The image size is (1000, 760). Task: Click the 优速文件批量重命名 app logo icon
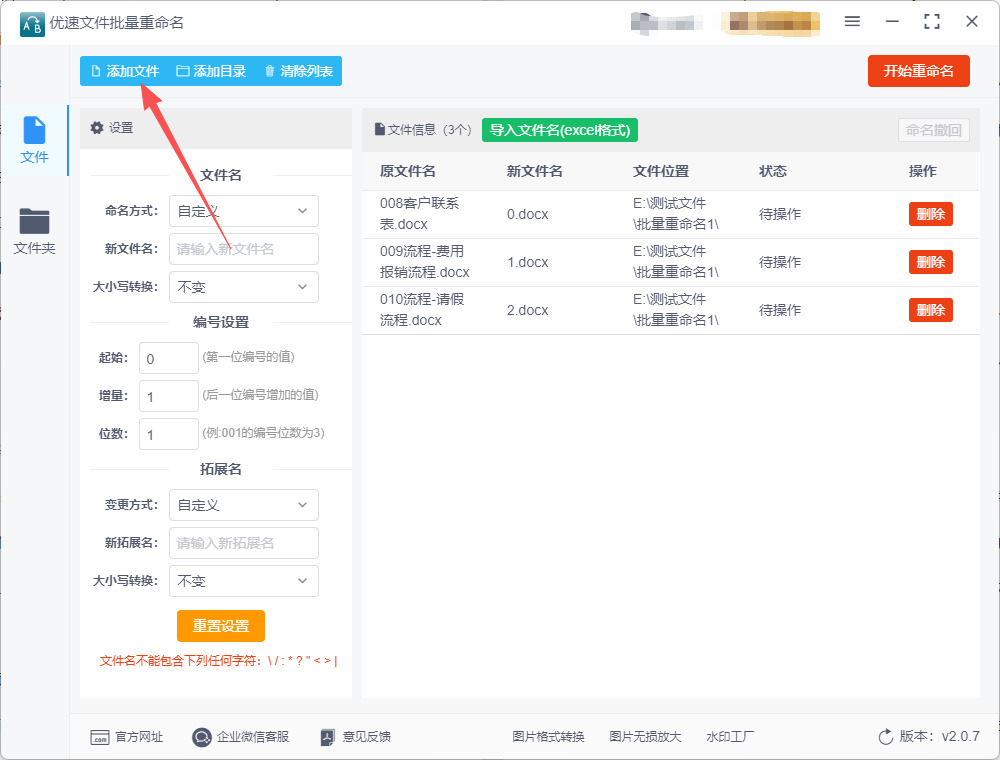point(32,24)
